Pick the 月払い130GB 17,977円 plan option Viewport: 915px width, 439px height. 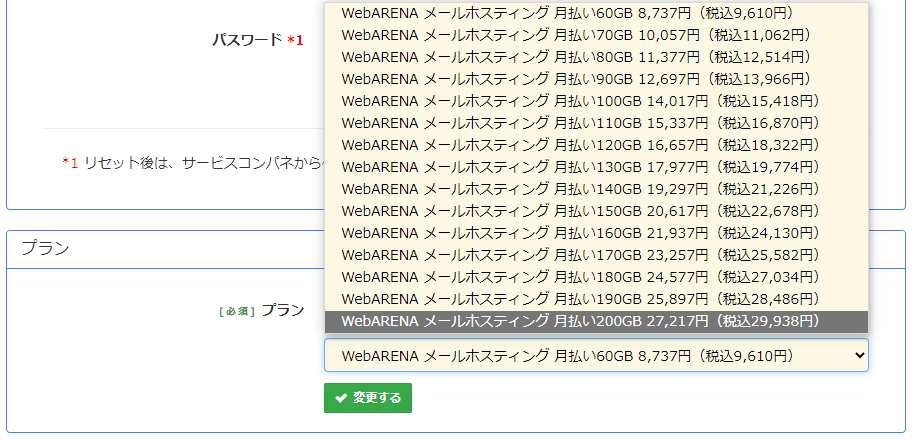[596, 167]
